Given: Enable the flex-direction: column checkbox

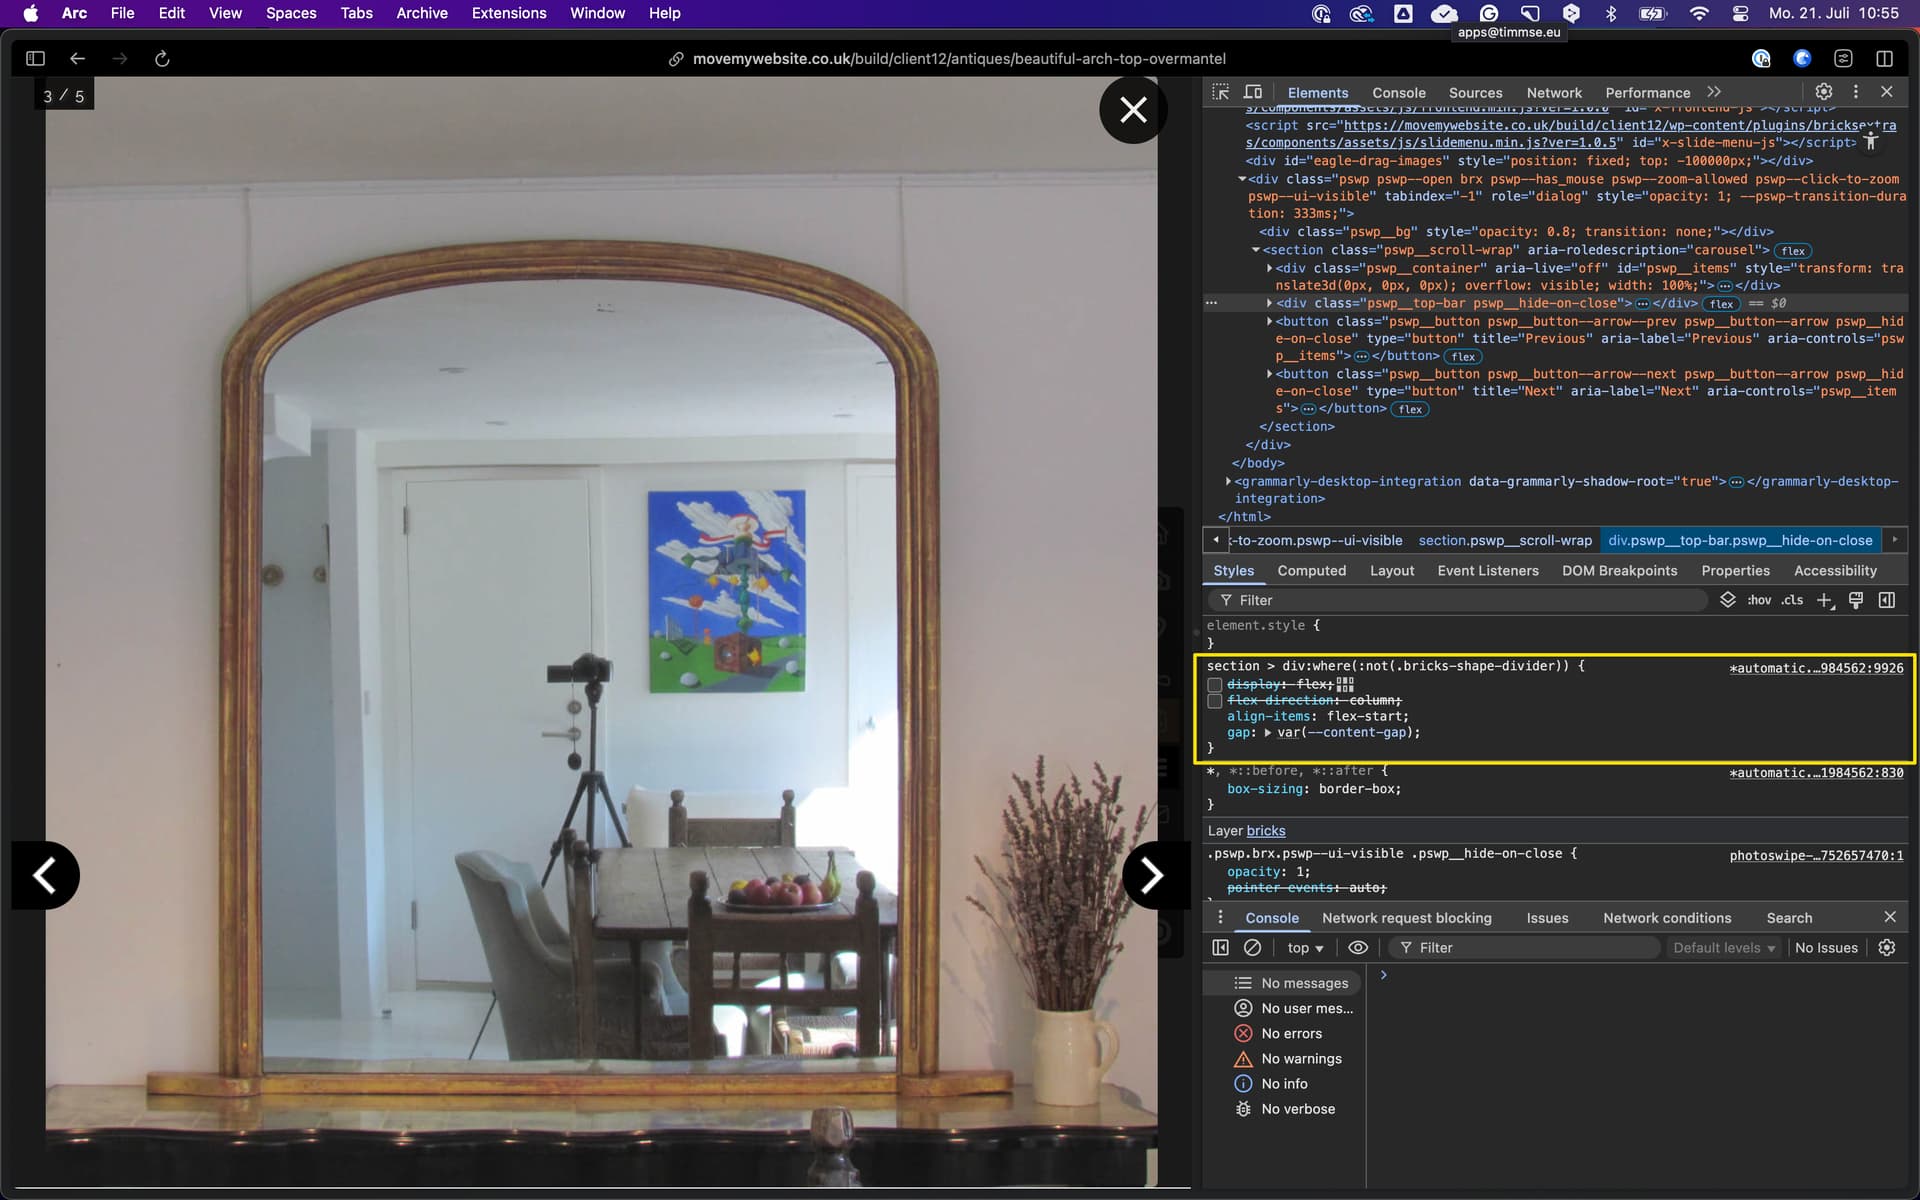Looking at the screenshot, I should click(x=1214, y=701).
